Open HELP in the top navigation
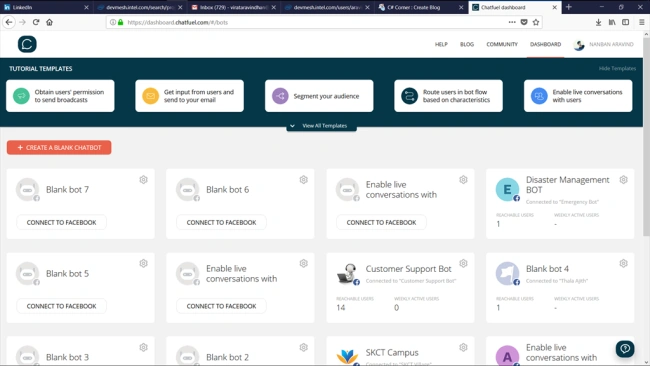The width and height of the screenshot is (650, 366). click(x=441, y=44)
